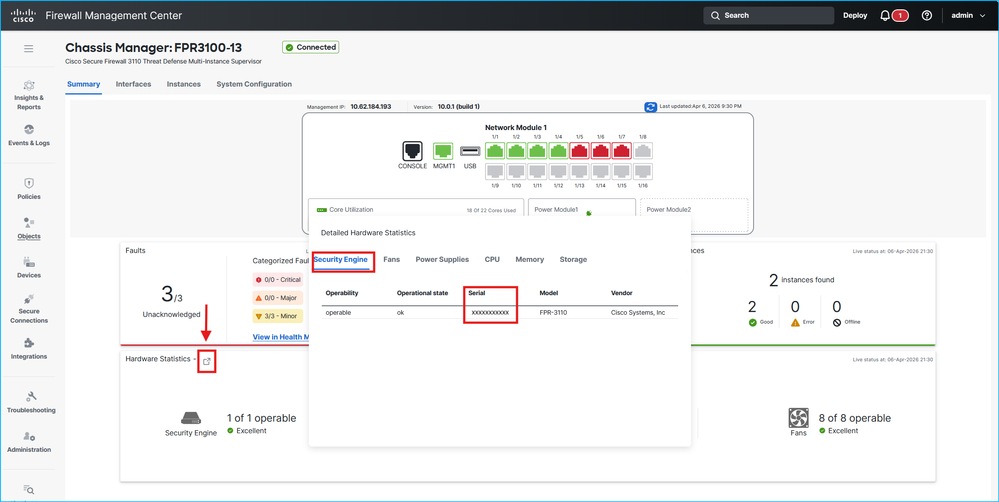Open Integrations in sidebar
999x502 pixels.
(x=29, y=349)
